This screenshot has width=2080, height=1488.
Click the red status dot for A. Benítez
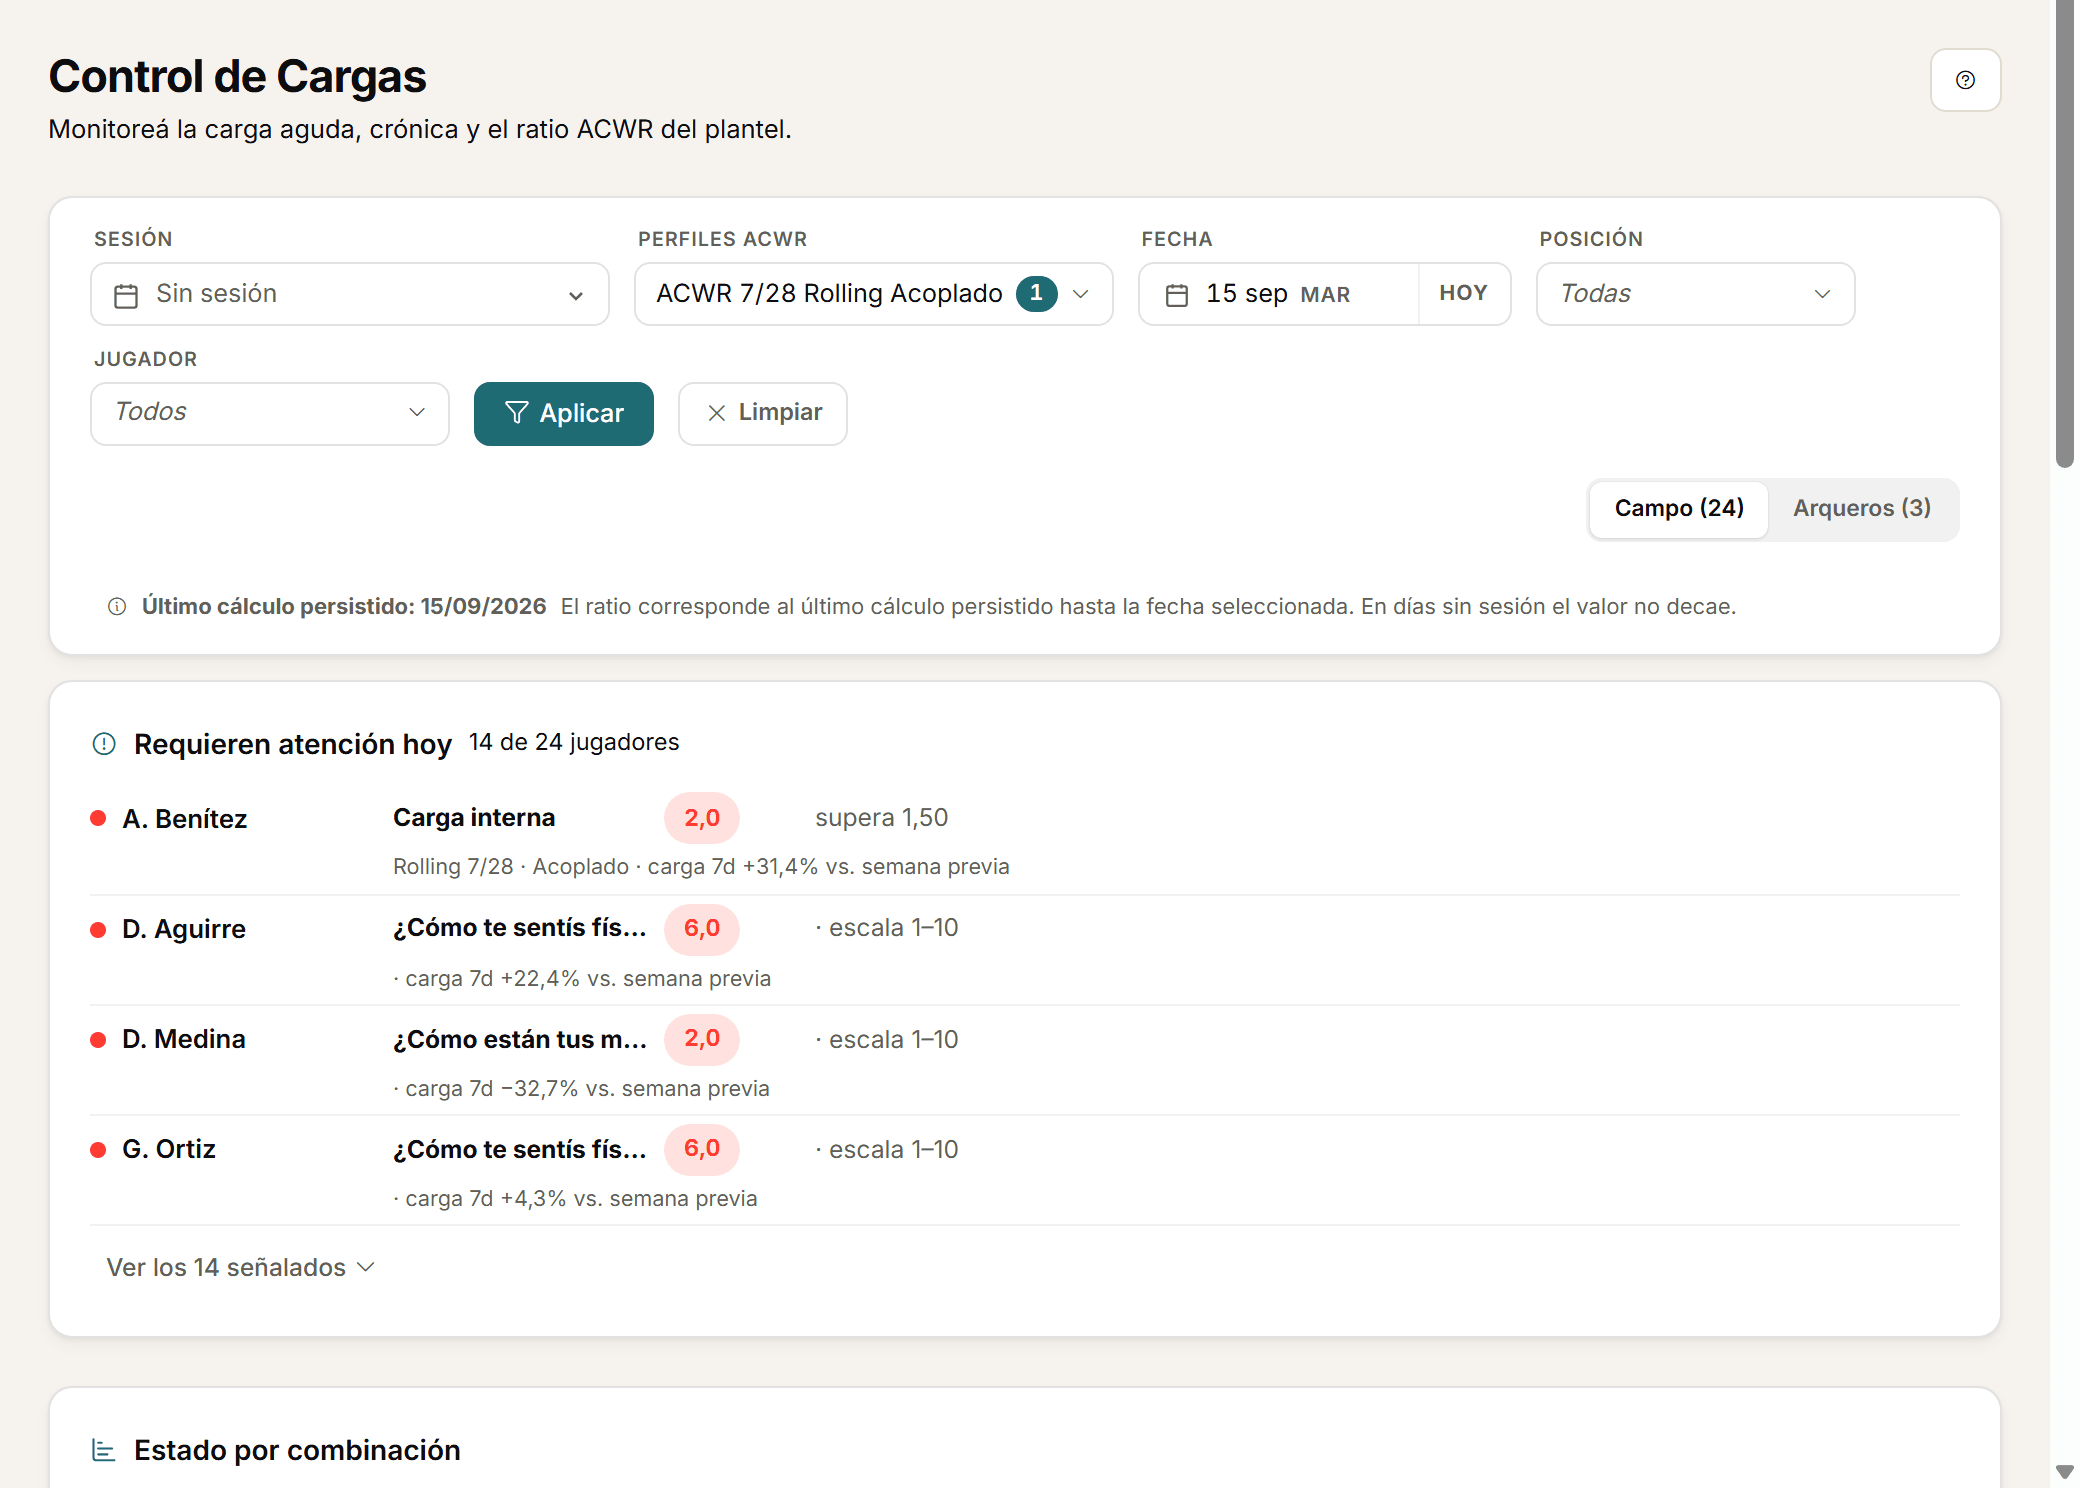(x=98, y=818)
